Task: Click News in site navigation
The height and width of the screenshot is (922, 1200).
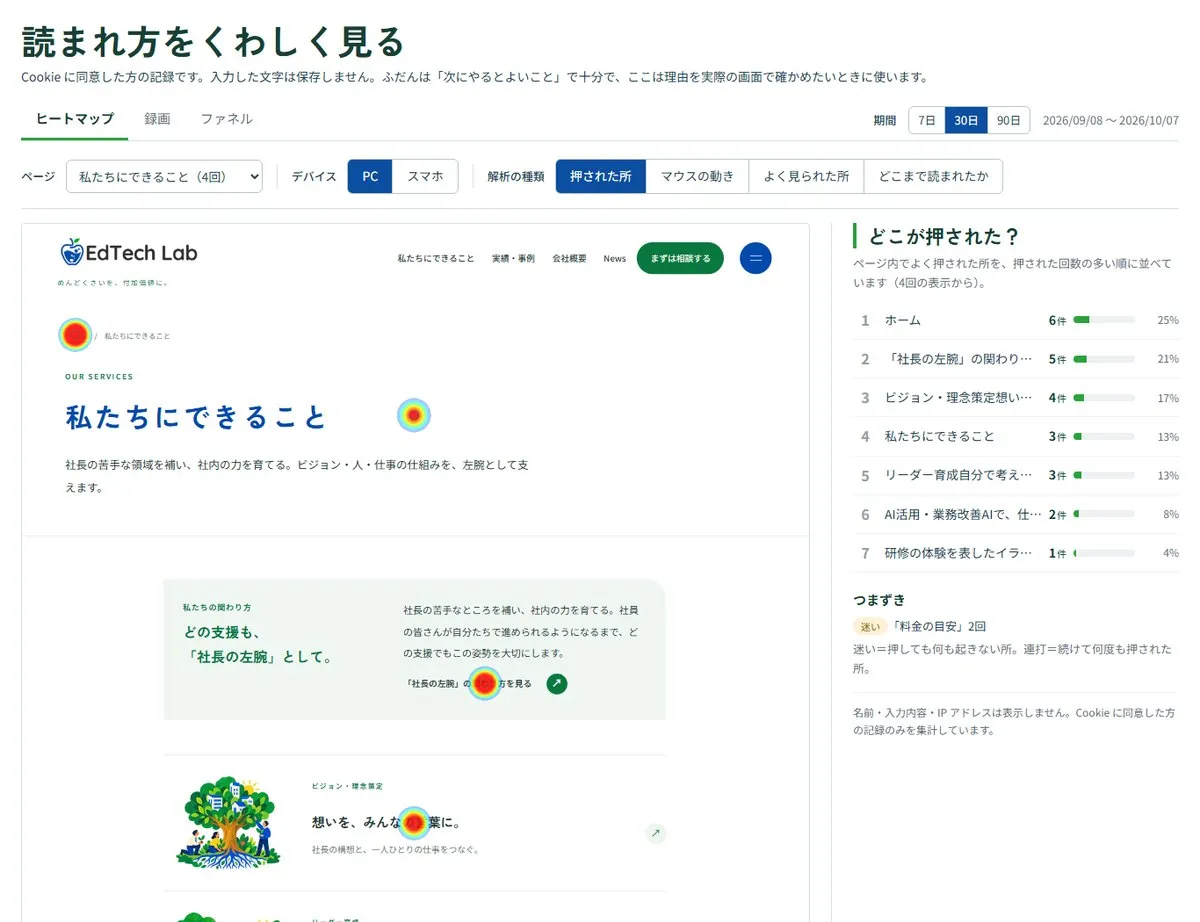Action: pos(614,258)
